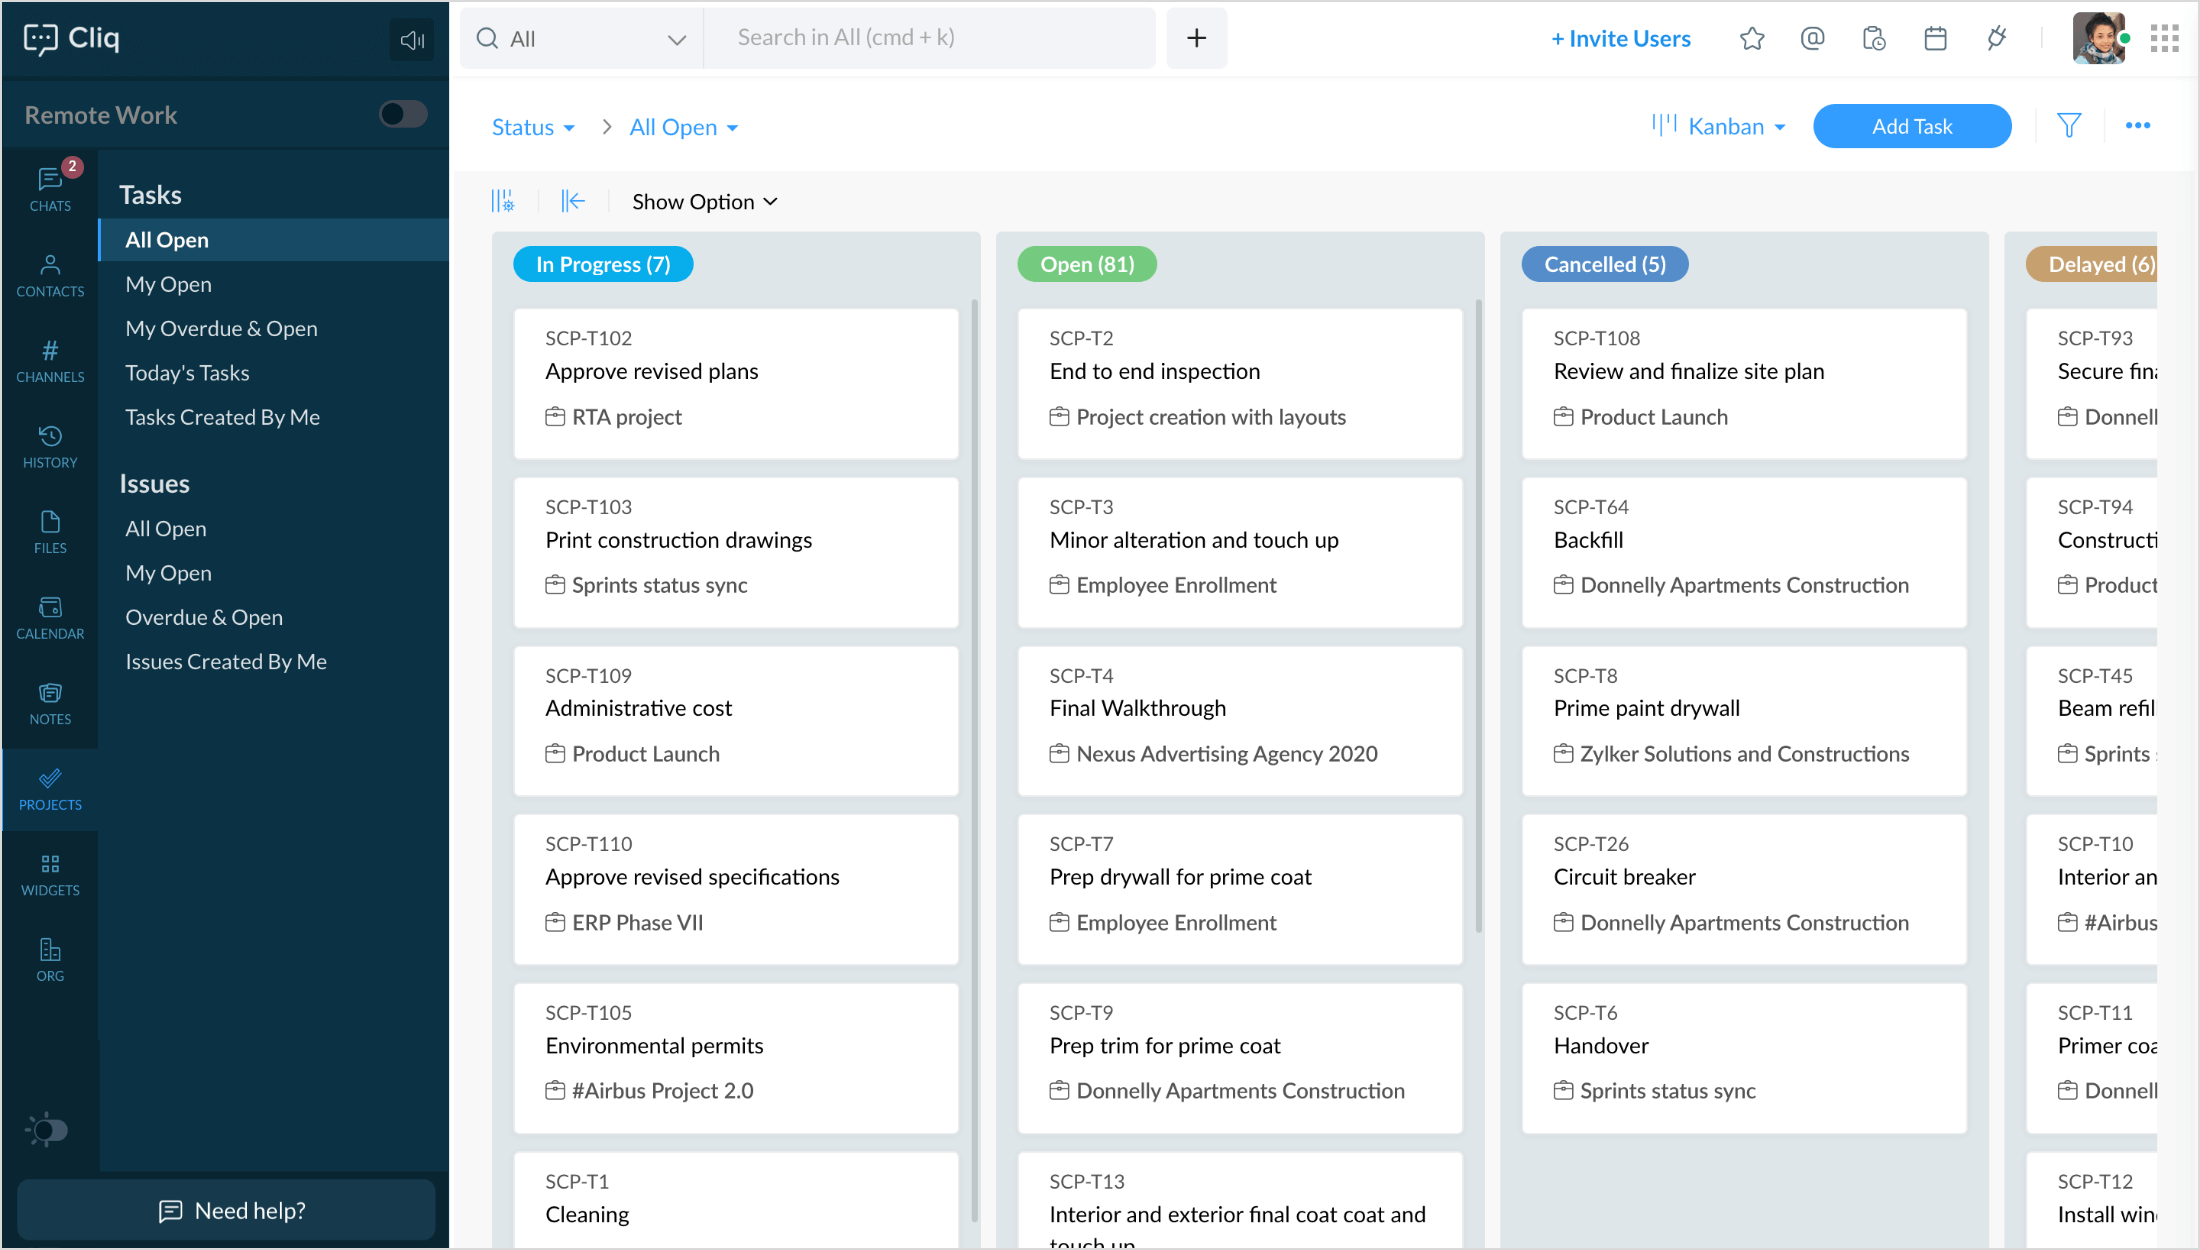Collapse all Kanban columns icon
Image resolution: width=2200 pixels, height=1250 pixels.
coord(573,201)
